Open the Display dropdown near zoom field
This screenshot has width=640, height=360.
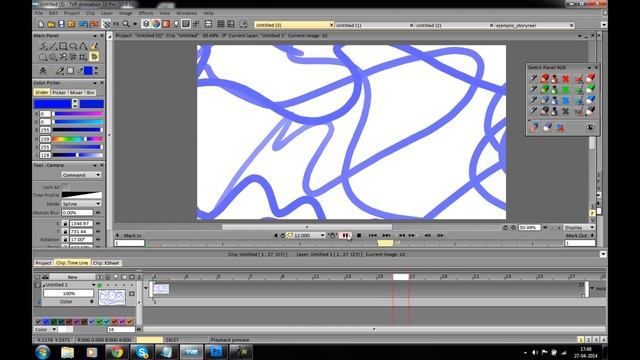579,227
